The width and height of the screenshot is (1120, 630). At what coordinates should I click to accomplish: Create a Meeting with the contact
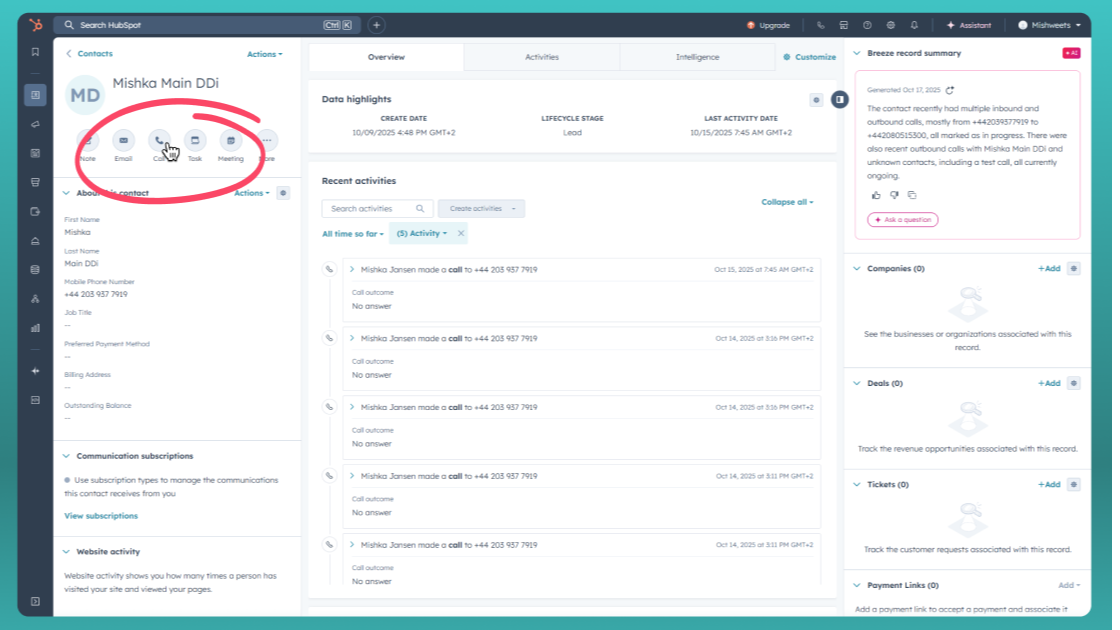(x=231, y=141)
